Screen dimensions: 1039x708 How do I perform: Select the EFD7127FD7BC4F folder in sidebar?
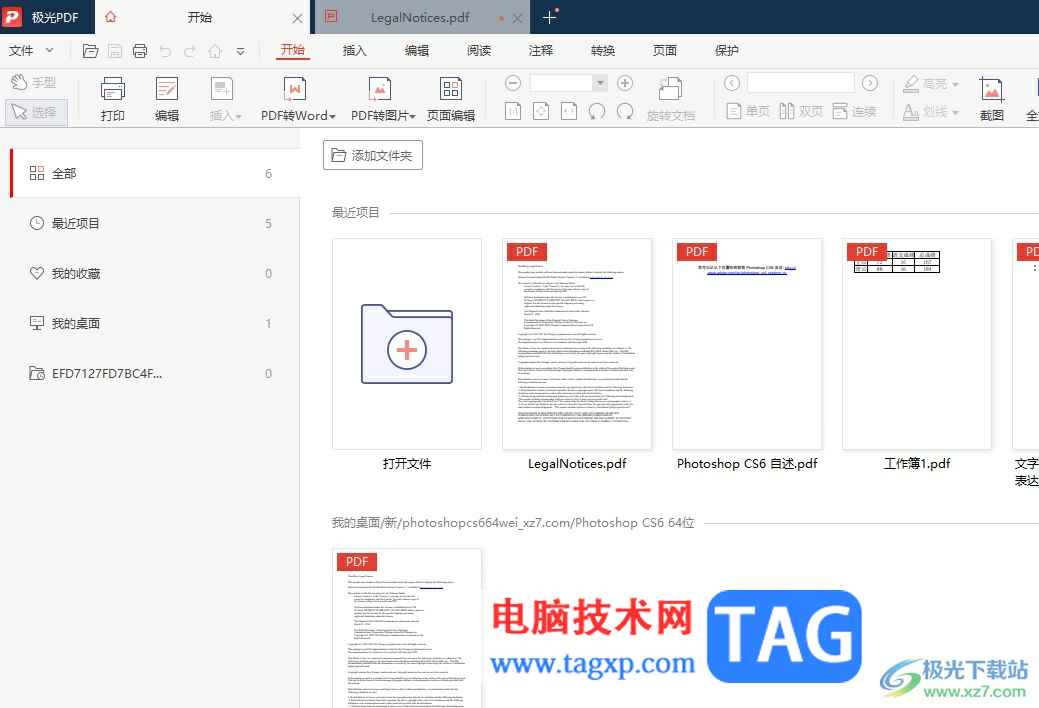(x=154, y=373)
